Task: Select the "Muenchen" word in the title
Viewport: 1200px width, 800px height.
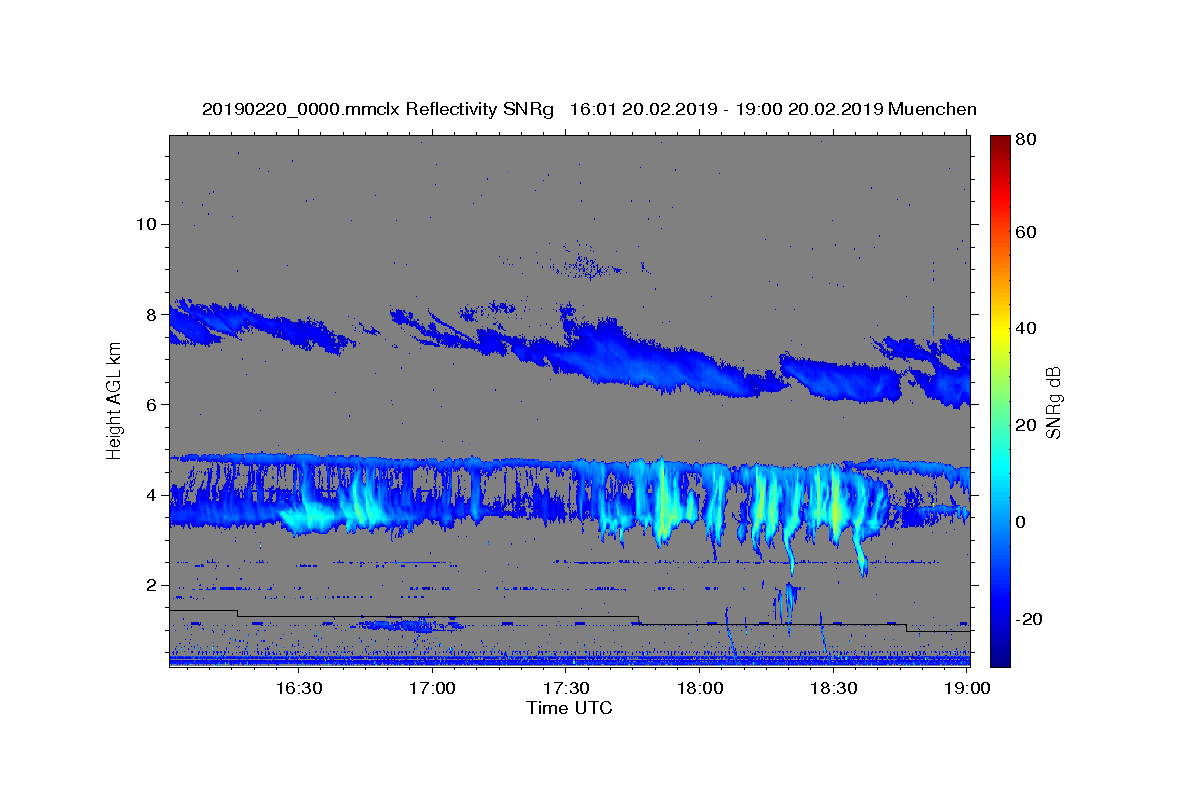Action: click(x=932, y=109)
